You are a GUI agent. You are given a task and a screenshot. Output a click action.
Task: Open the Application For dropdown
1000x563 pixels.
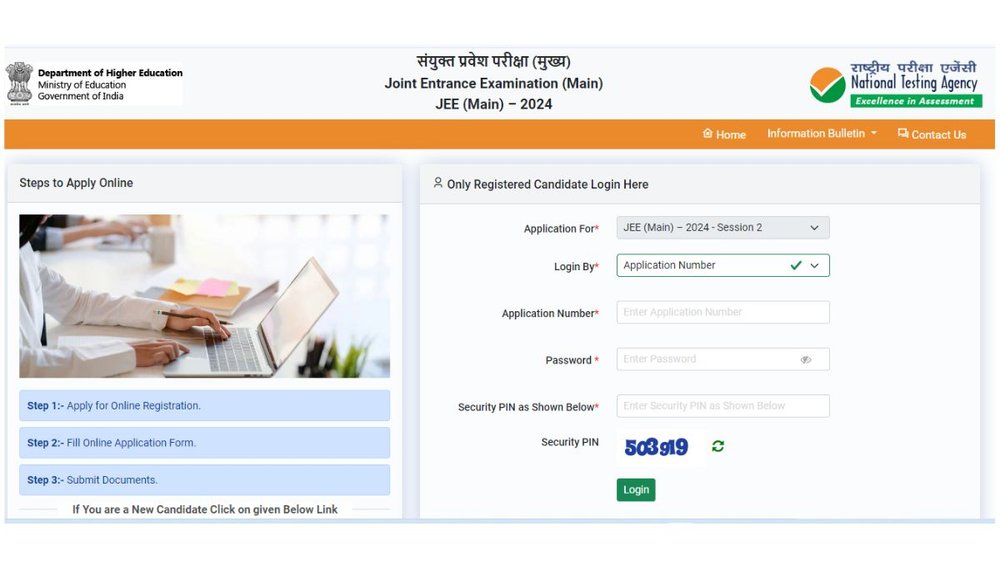pos(723,228)
